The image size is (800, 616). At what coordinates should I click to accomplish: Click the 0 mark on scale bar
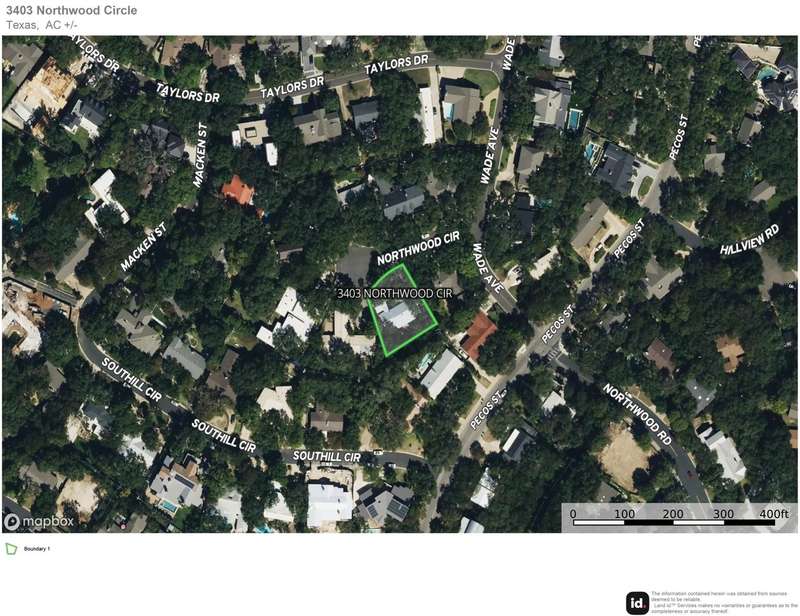574,514
